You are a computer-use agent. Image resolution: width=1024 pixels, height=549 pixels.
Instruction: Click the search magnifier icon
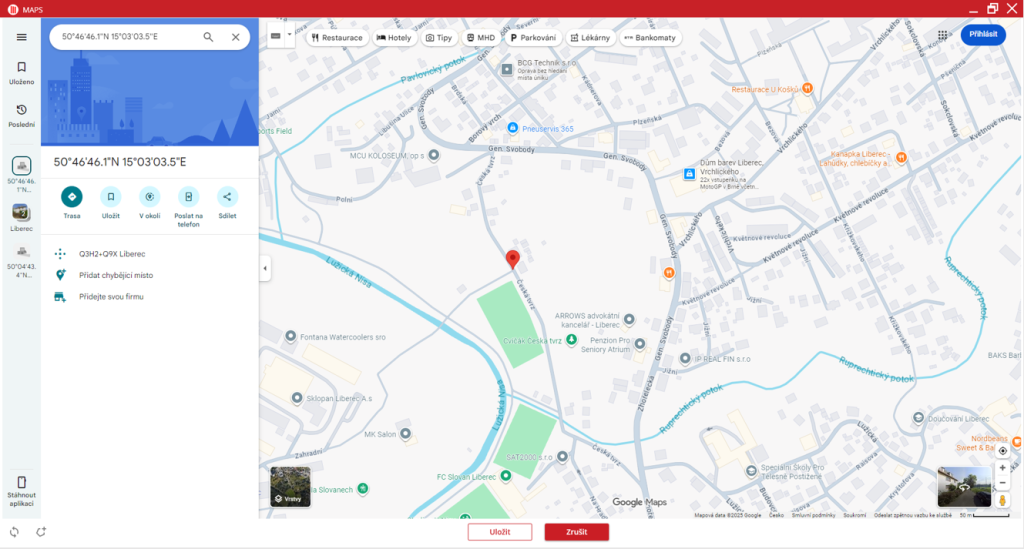(x=208, y=37)
